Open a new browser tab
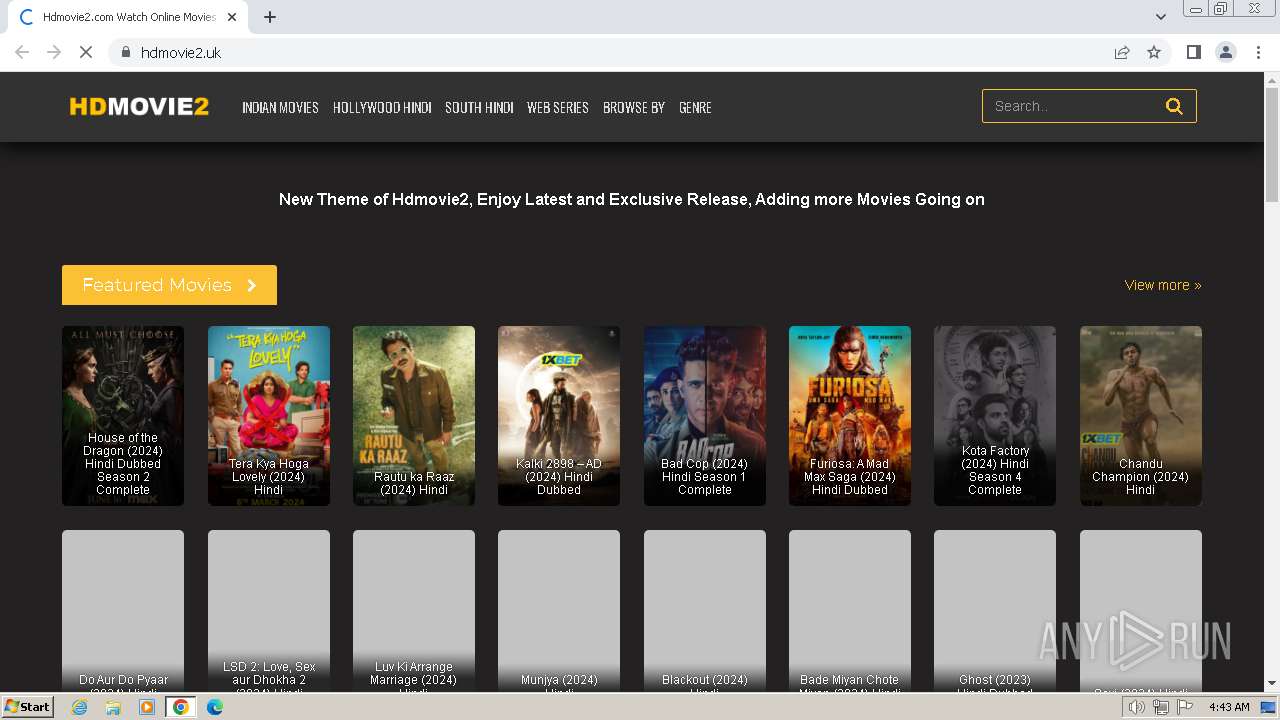Viewport: 1280px width, 720px height. (270, 17)
